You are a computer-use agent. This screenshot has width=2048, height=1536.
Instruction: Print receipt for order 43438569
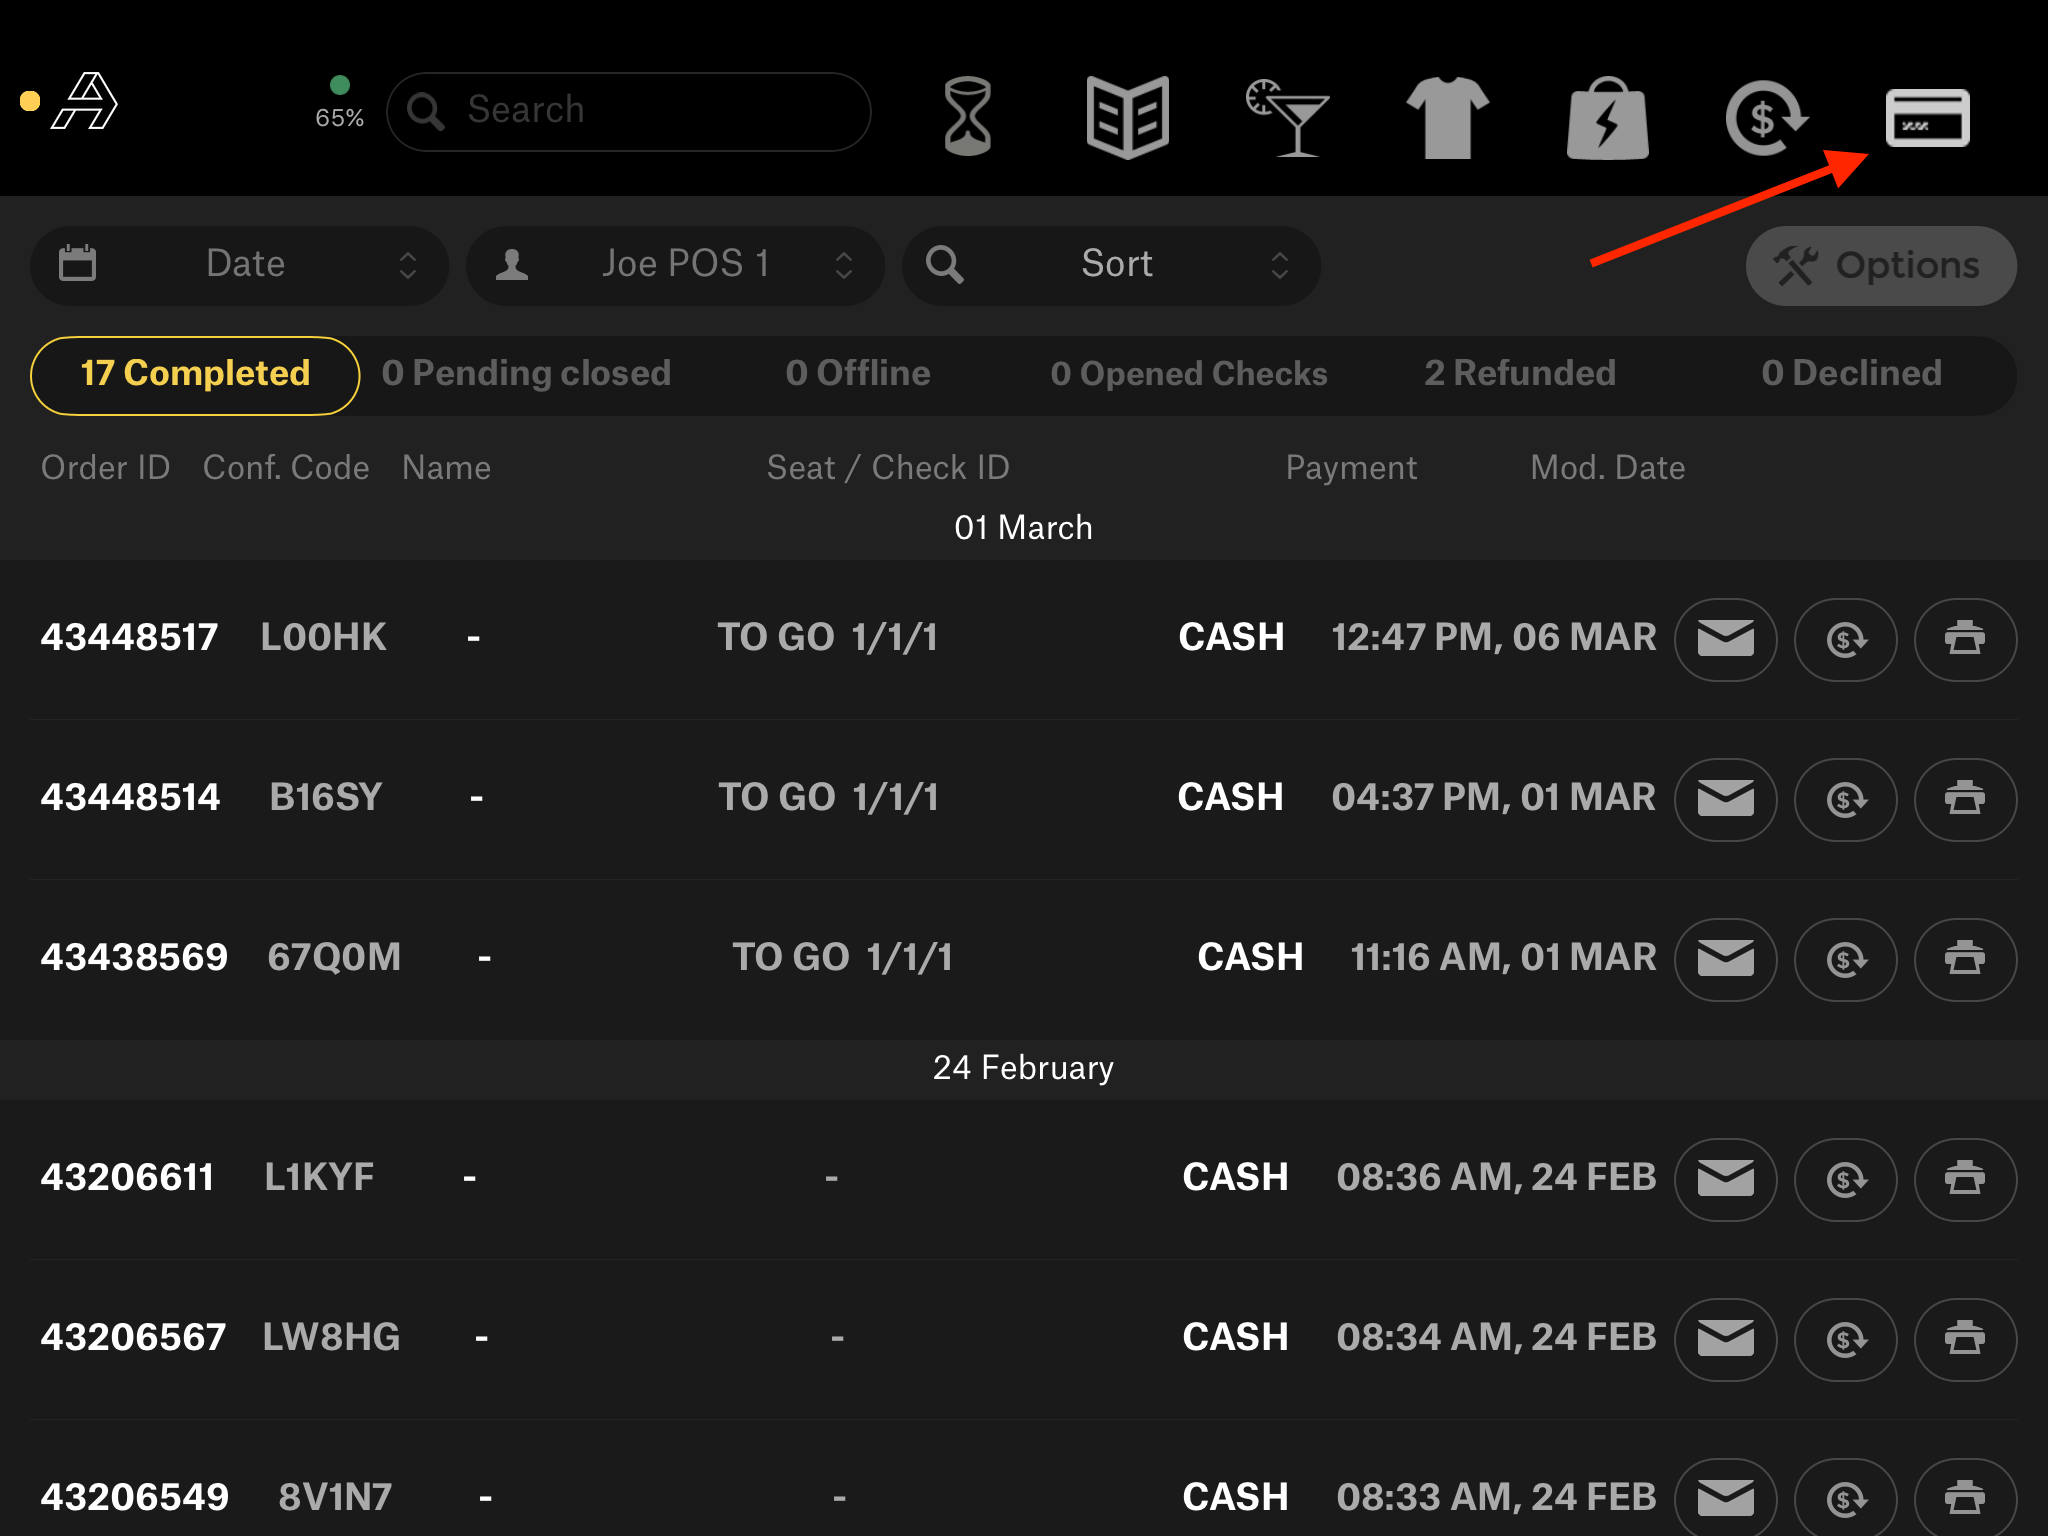1964,959
